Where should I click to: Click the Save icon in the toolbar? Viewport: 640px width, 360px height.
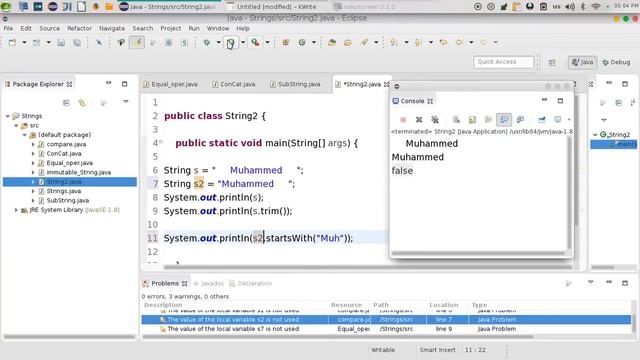61,42
